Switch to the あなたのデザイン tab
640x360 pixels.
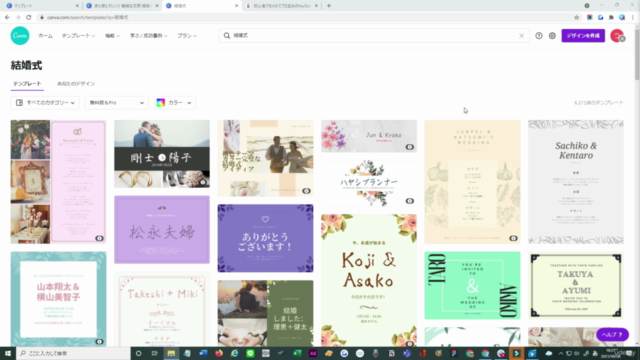[x=76, y=84]
